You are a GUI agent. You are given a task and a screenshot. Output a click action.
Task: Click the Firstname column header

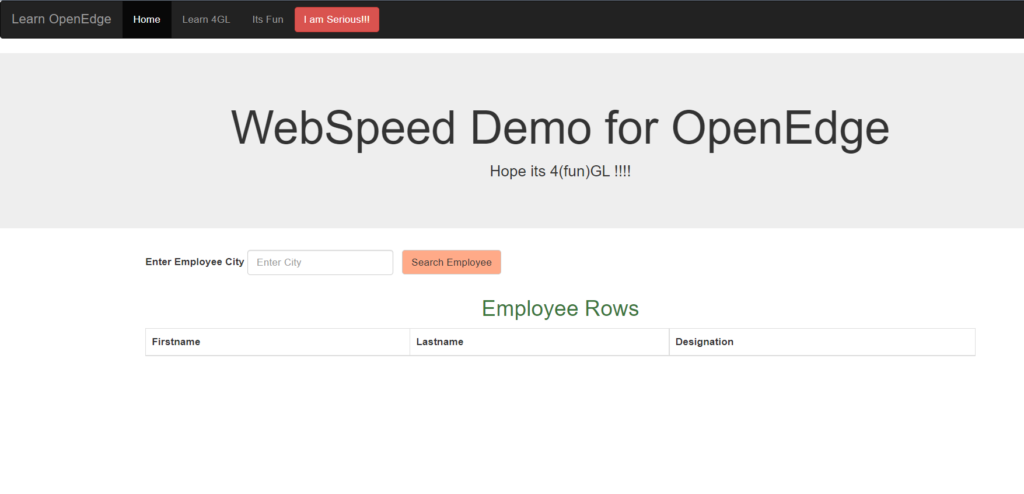click(176, 342)
